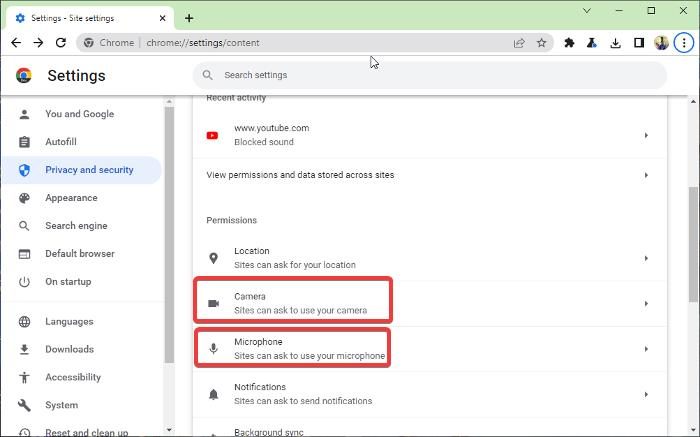Go back to the previous page
Image resolution: width=700 pixels, height=437 pixels.
click(x=16, y=43)
